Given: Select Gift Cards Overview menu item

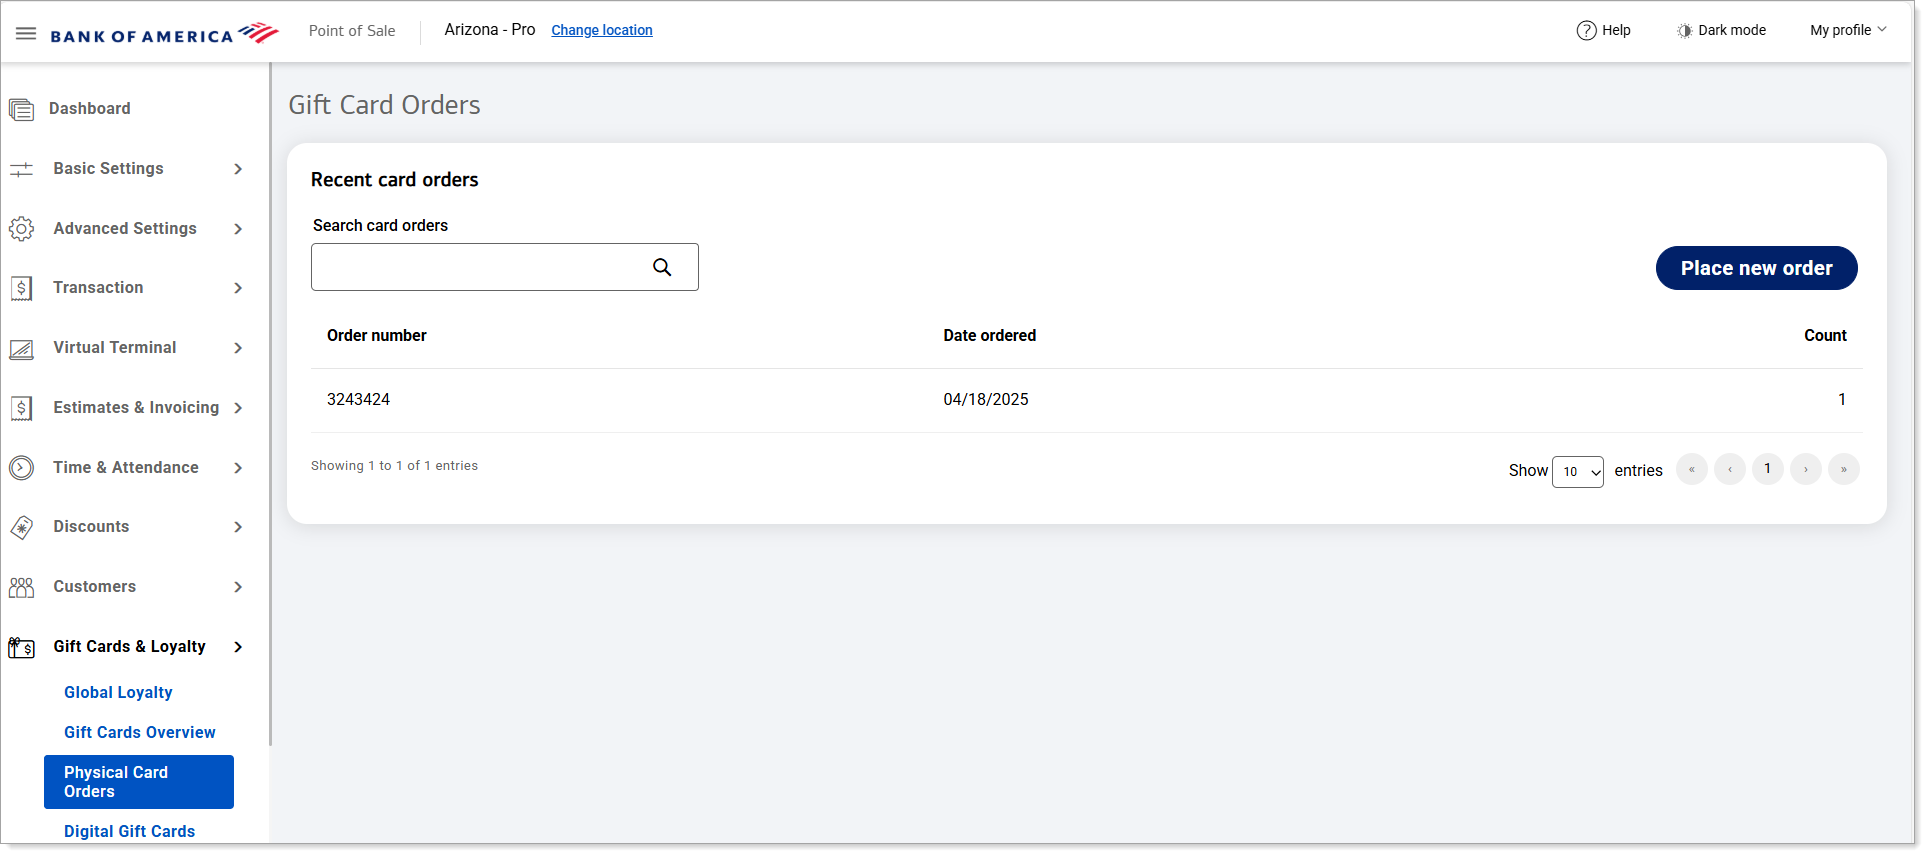Looking at the screenshot, I should point(139,732).
